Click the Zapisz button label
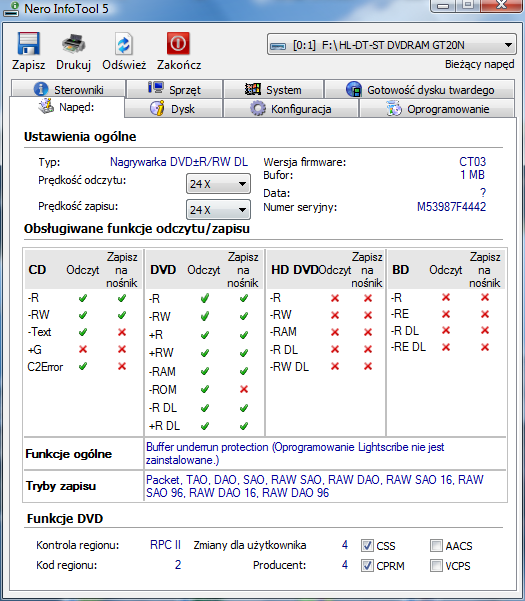Screen dimensions: 525x601 point(28,65)
